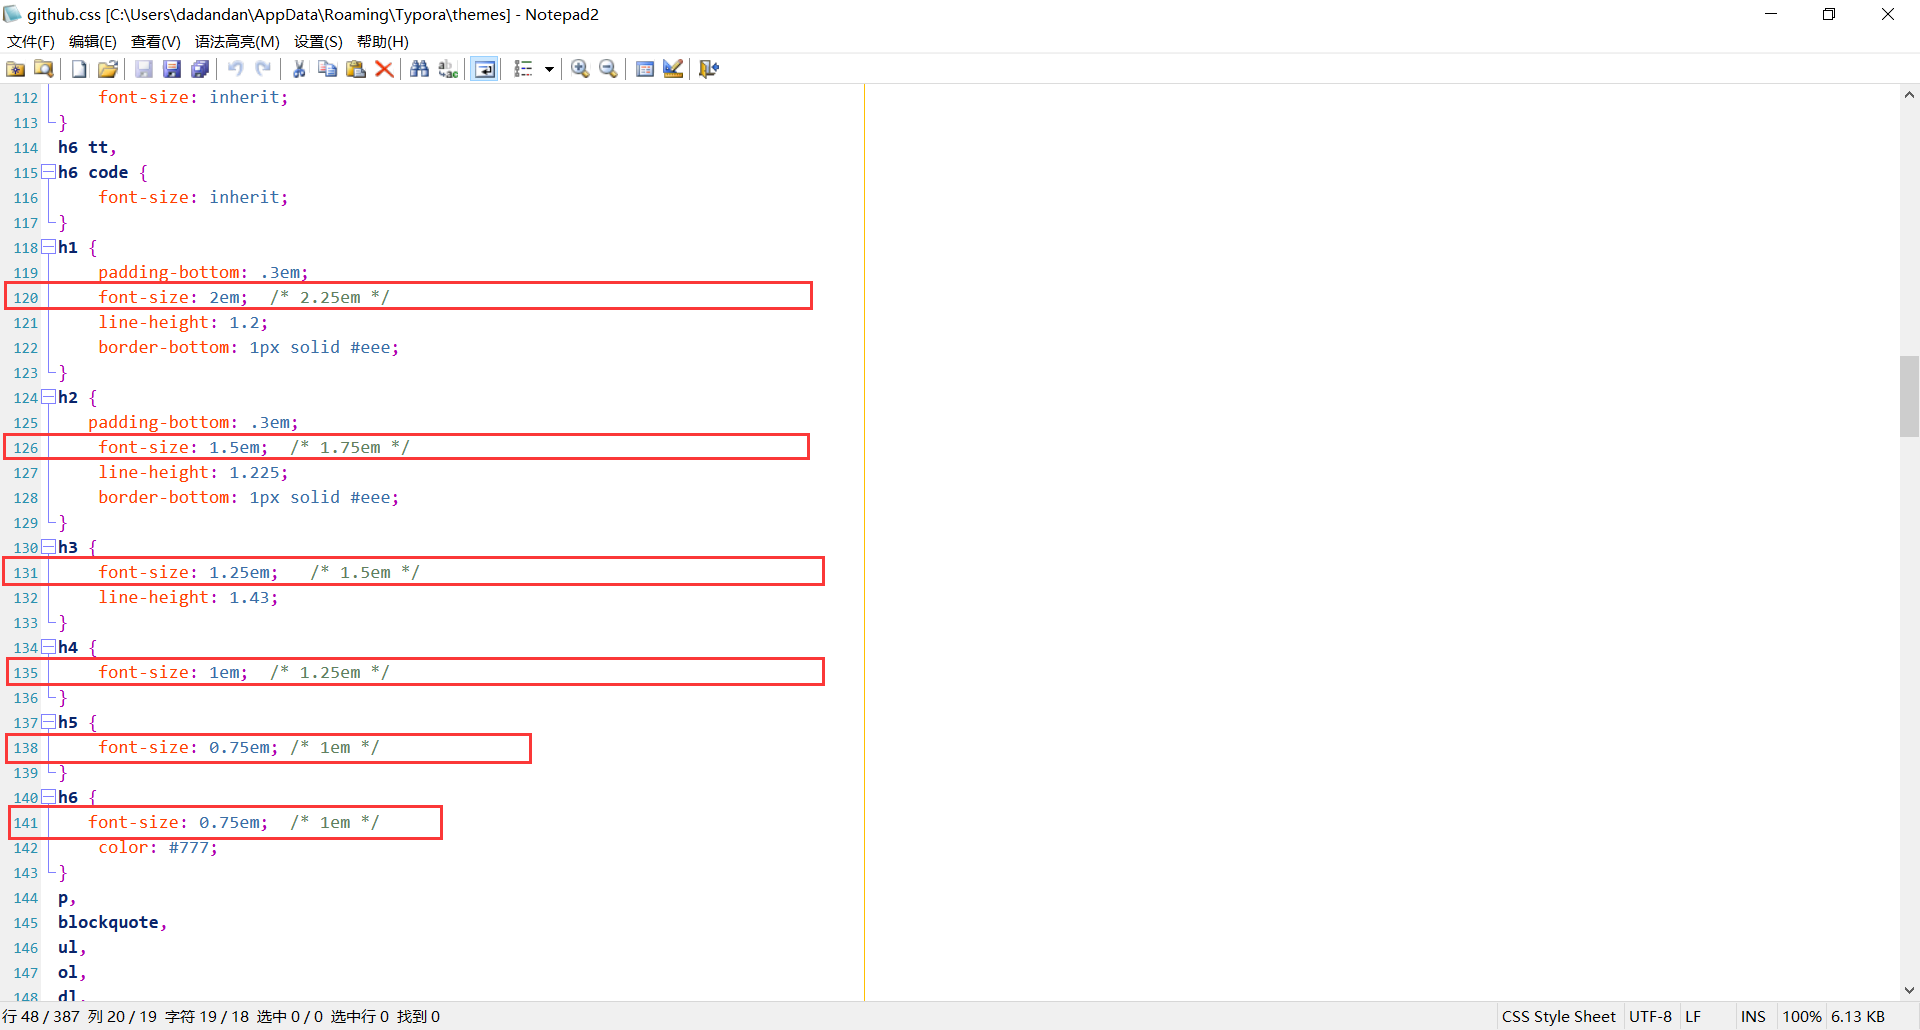1920x1030 pixels.
Task: Click the red X delete icon
Action: (x=384, y=69)
